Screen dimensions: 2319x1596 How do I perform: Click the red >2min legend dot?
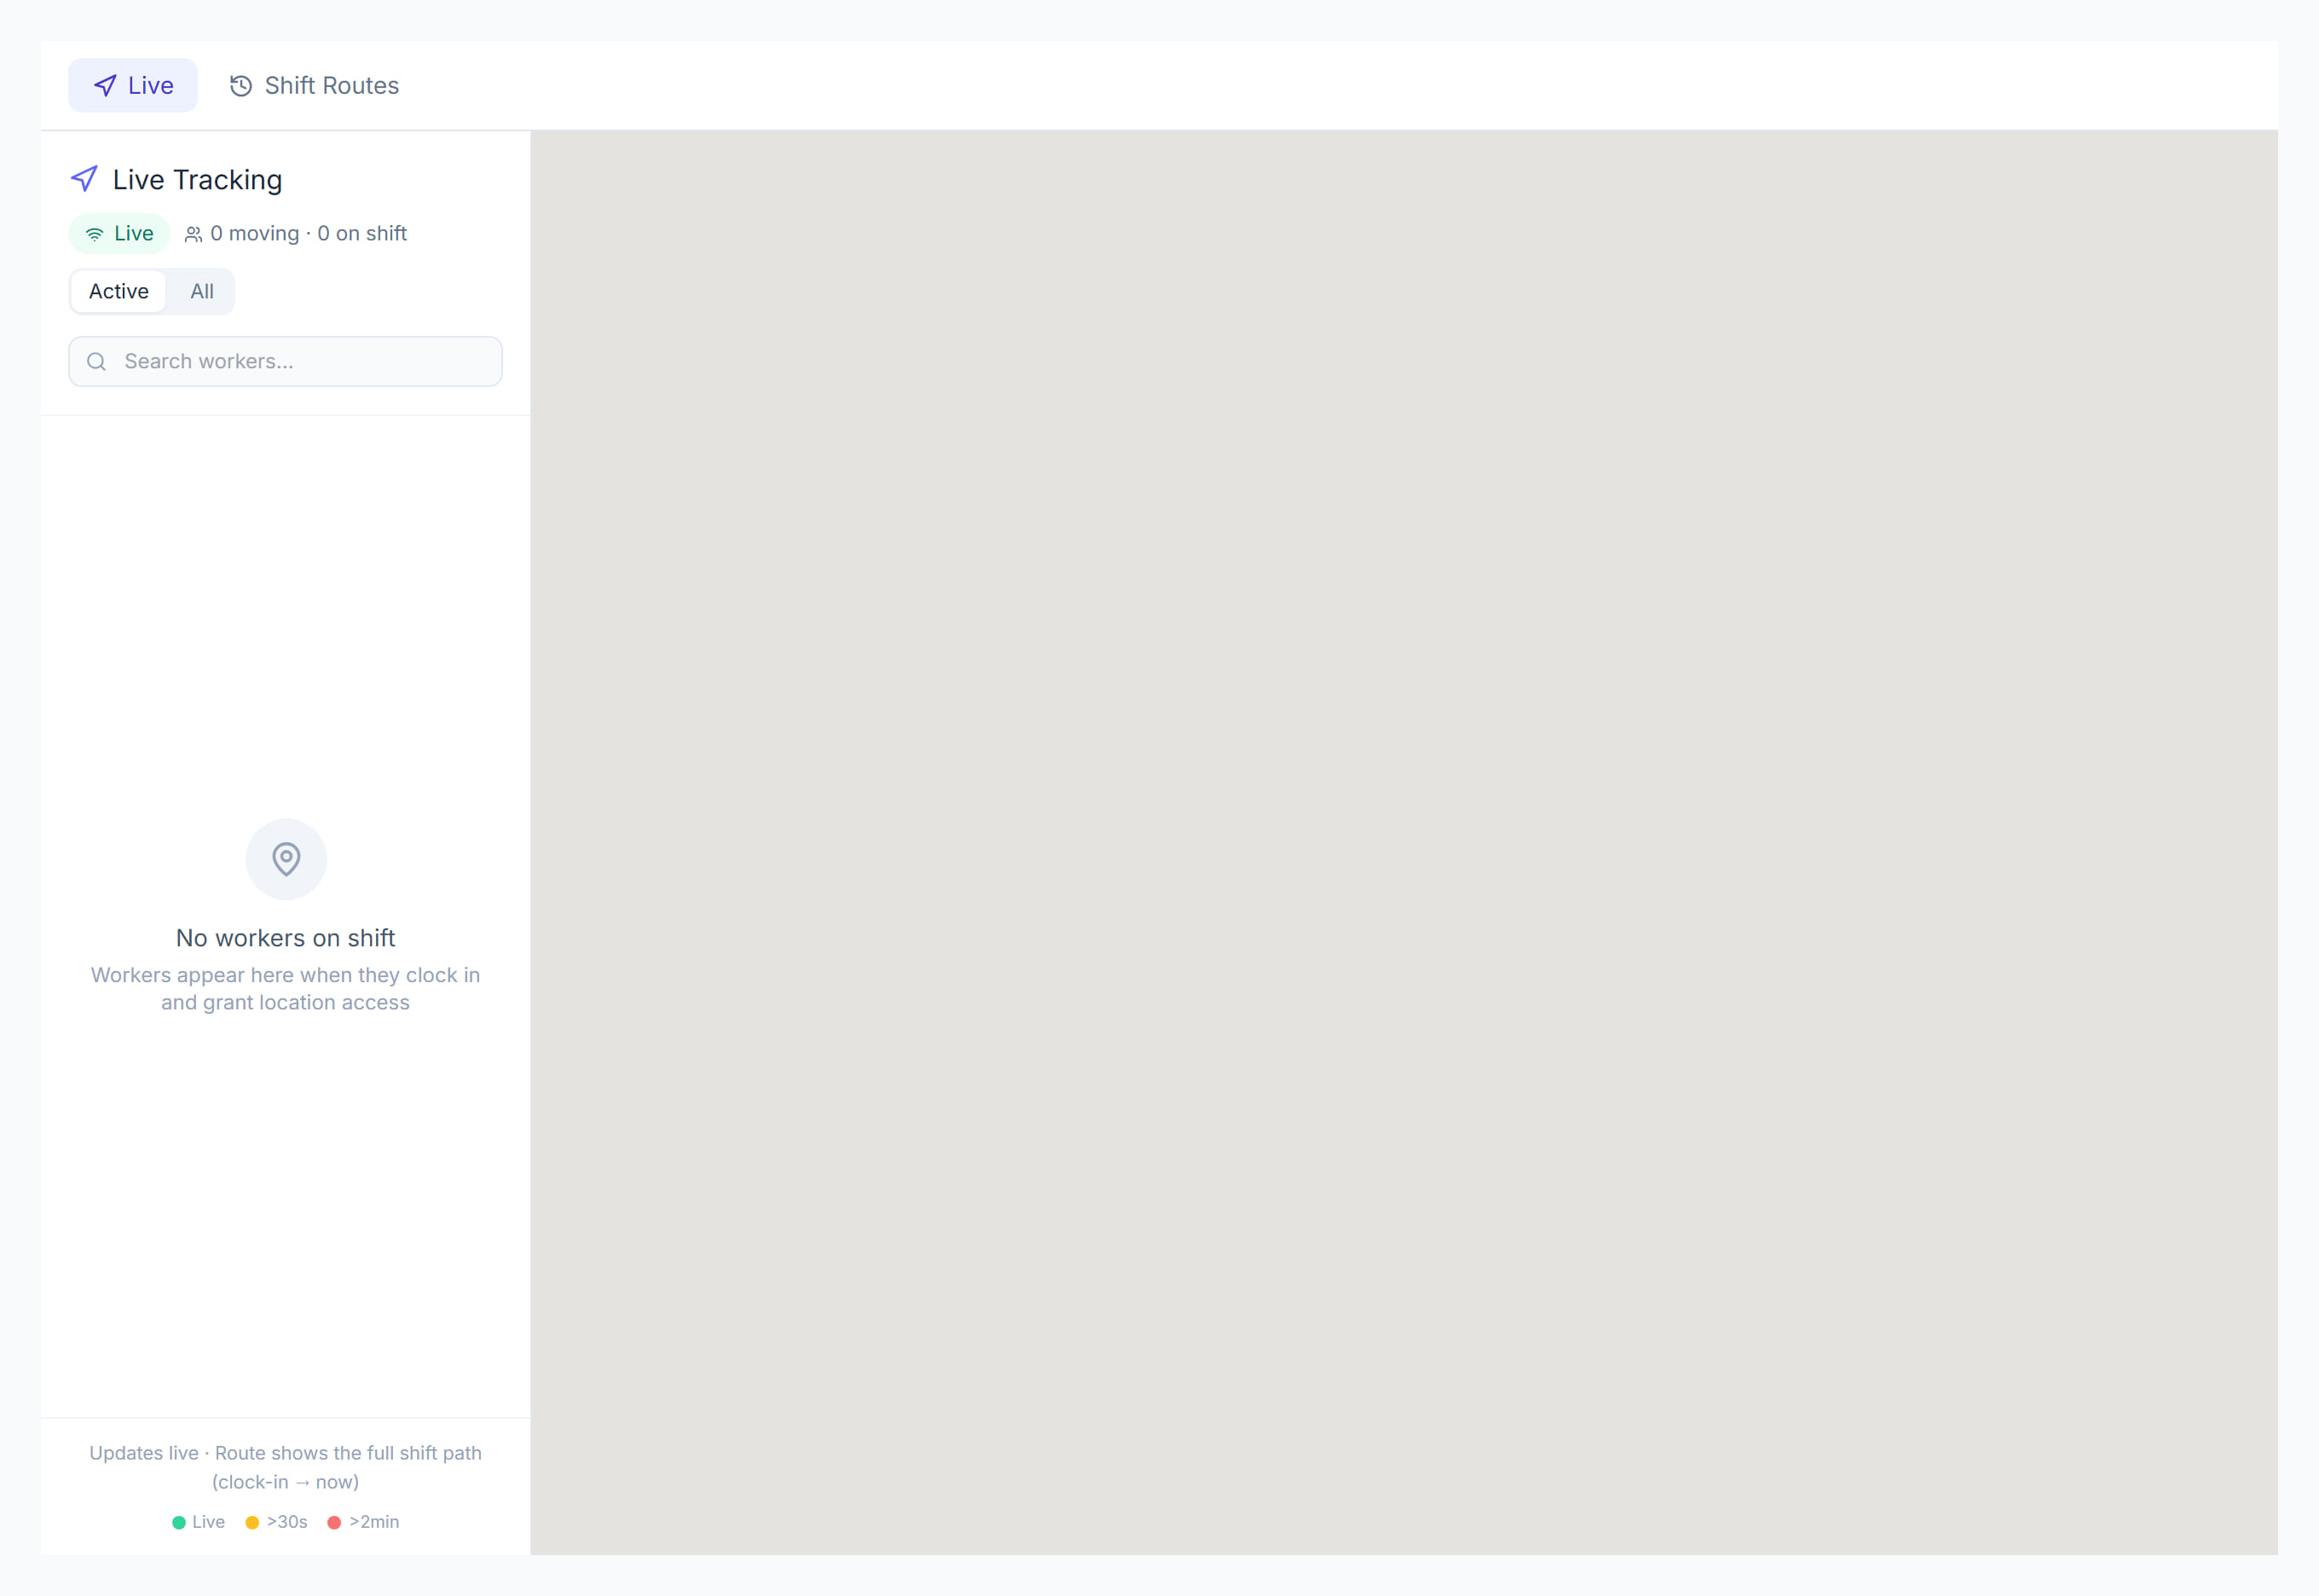coord(334,1523)
